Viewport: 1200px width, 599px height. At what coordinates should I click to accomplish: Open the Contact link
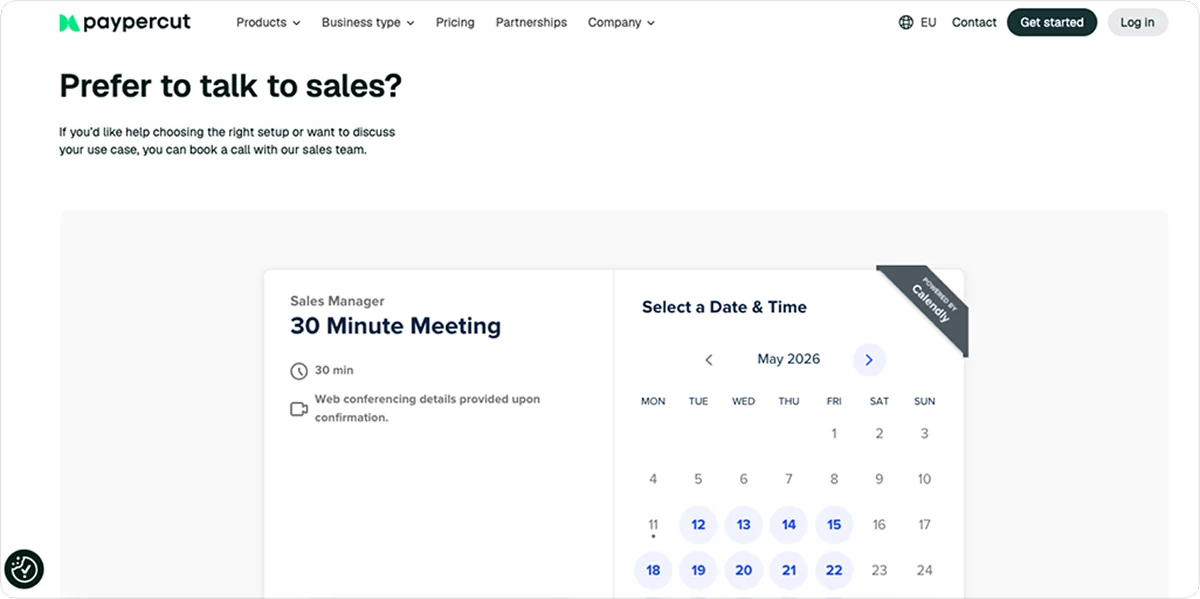pyautogui.click(x=974, y=22)
